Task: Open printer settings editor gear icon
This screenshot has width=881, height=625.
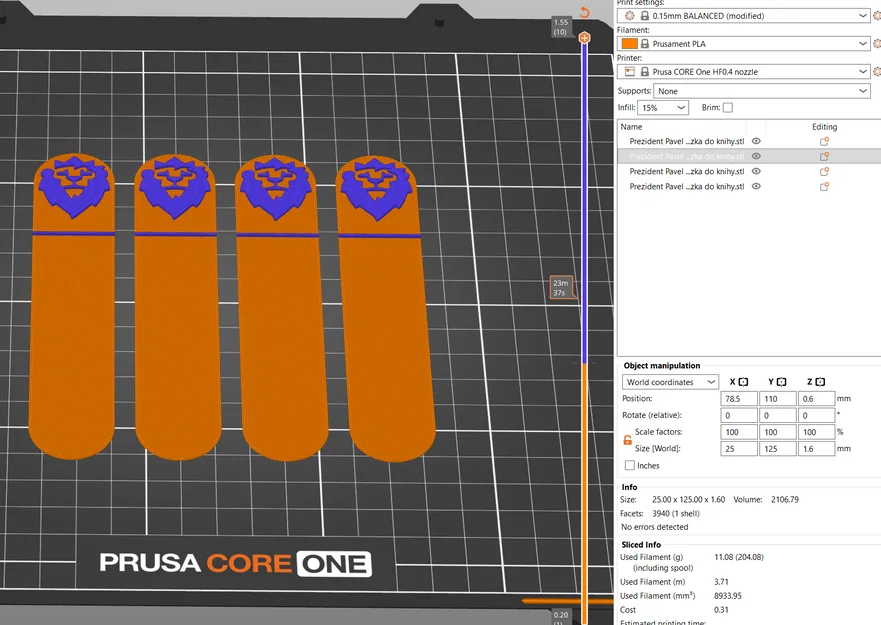Action: click(x=877, y=71)
